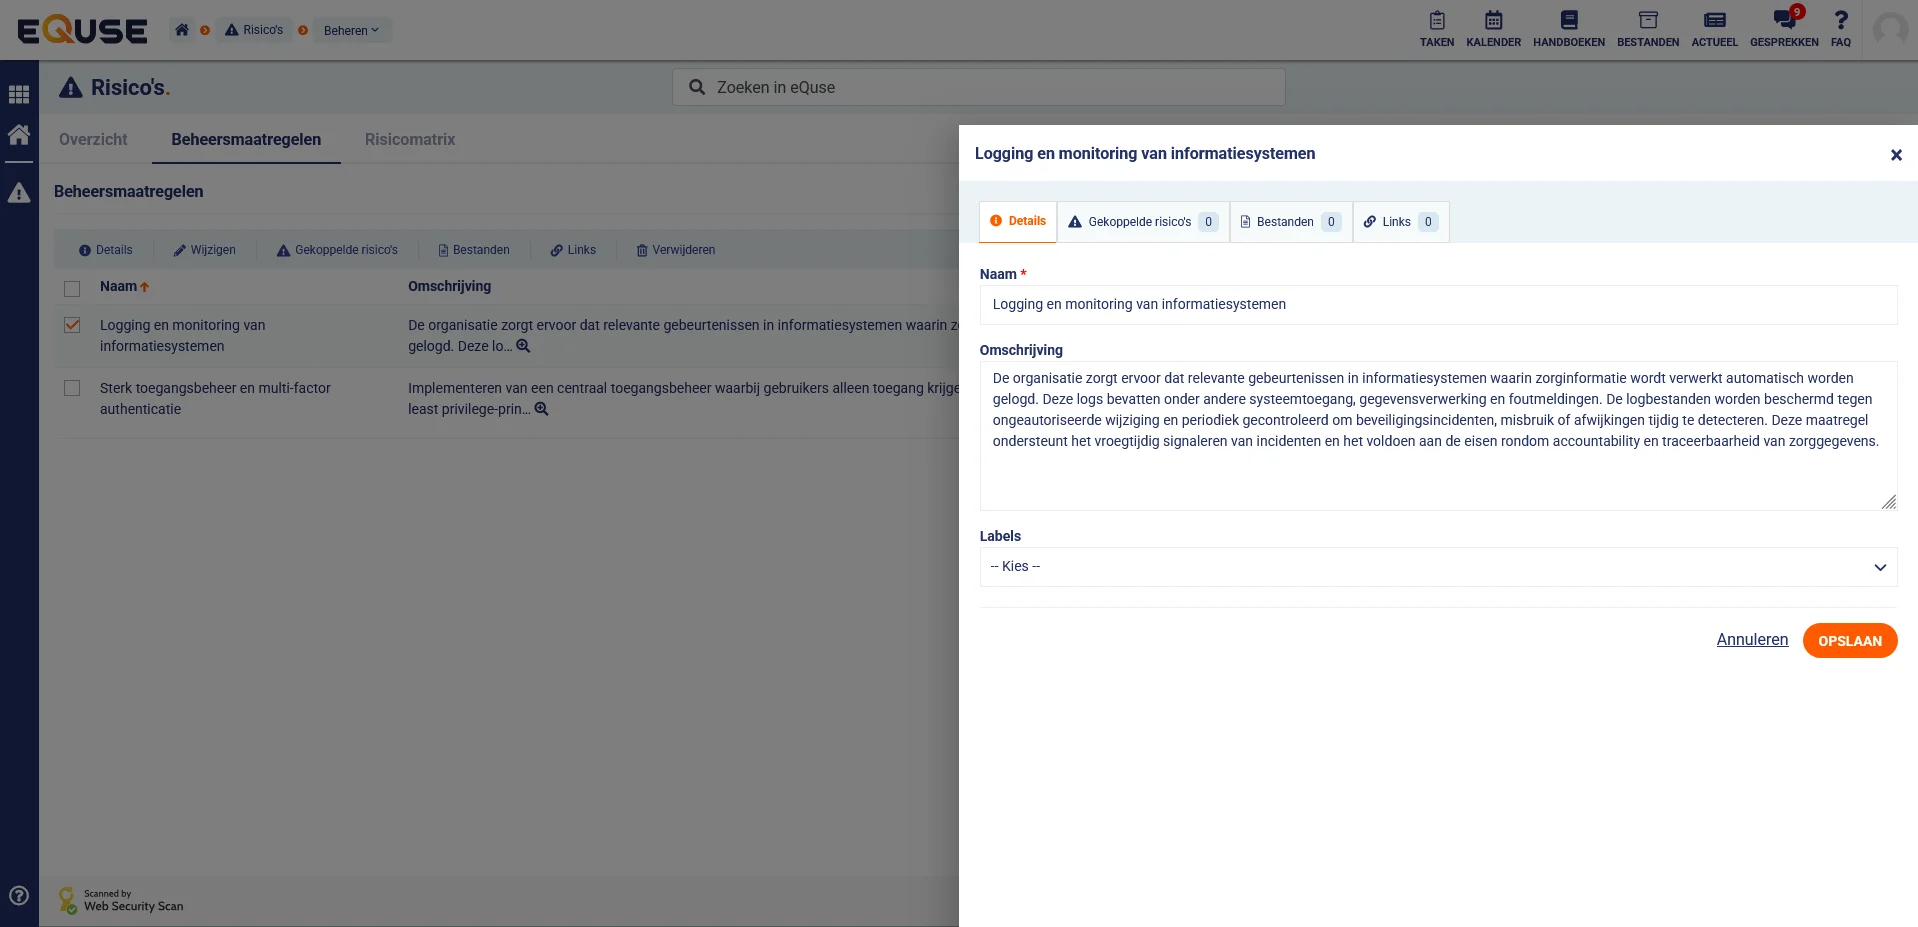Uncheck the Logging en monitoring row checkbox
1918x927 pixels.
[x=72, y=325]
